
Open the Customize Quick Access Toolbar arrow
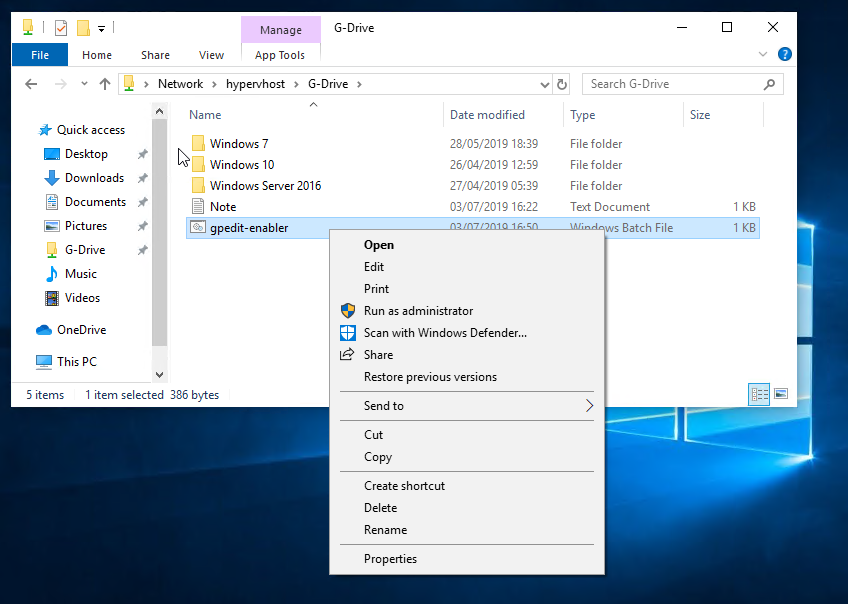tap(101, 29)
